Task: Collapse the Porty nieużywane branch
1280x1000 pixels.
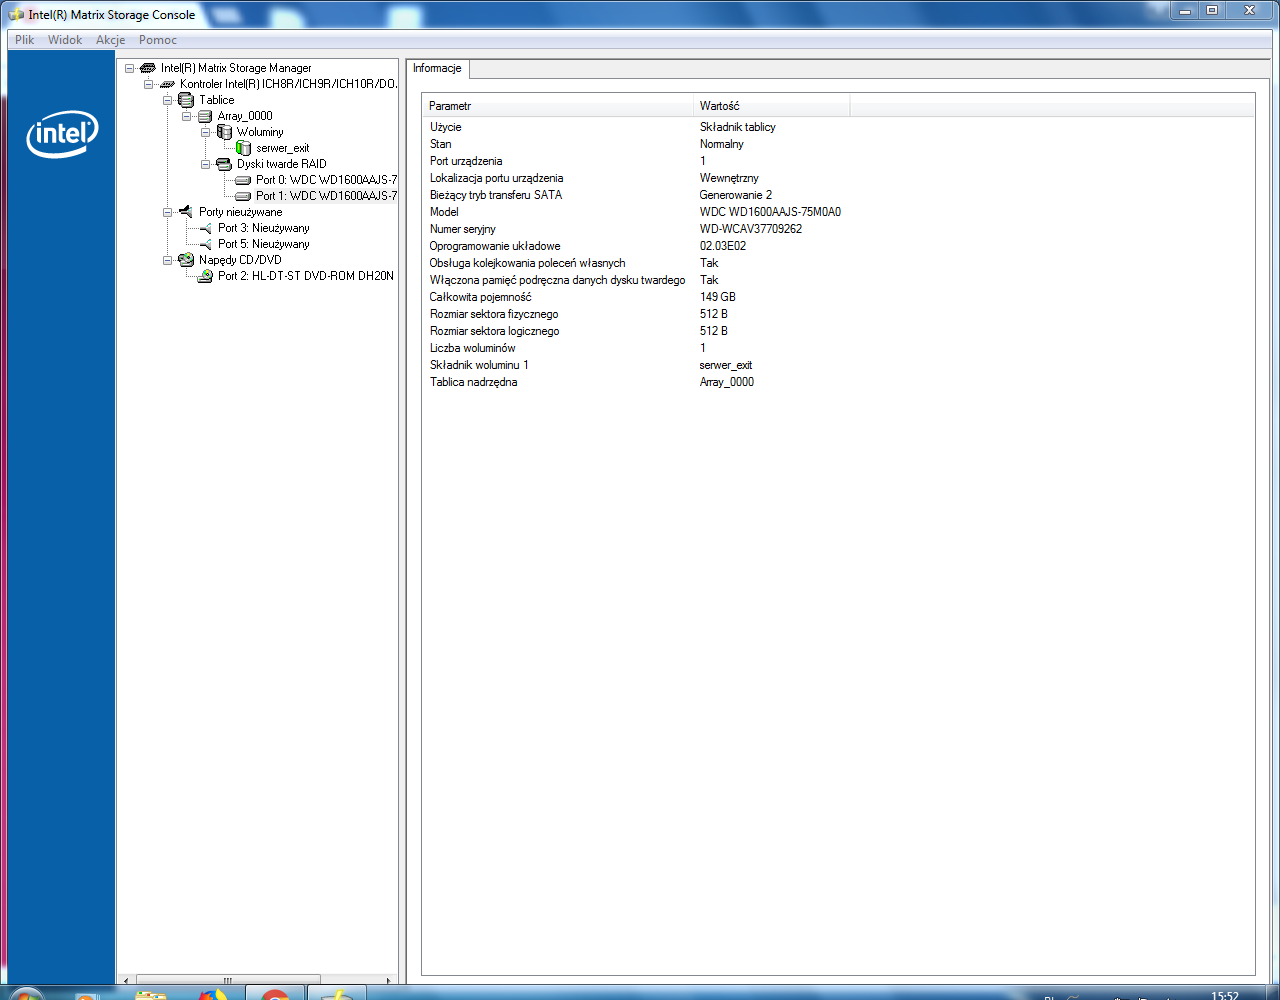Action: point(167,212)
